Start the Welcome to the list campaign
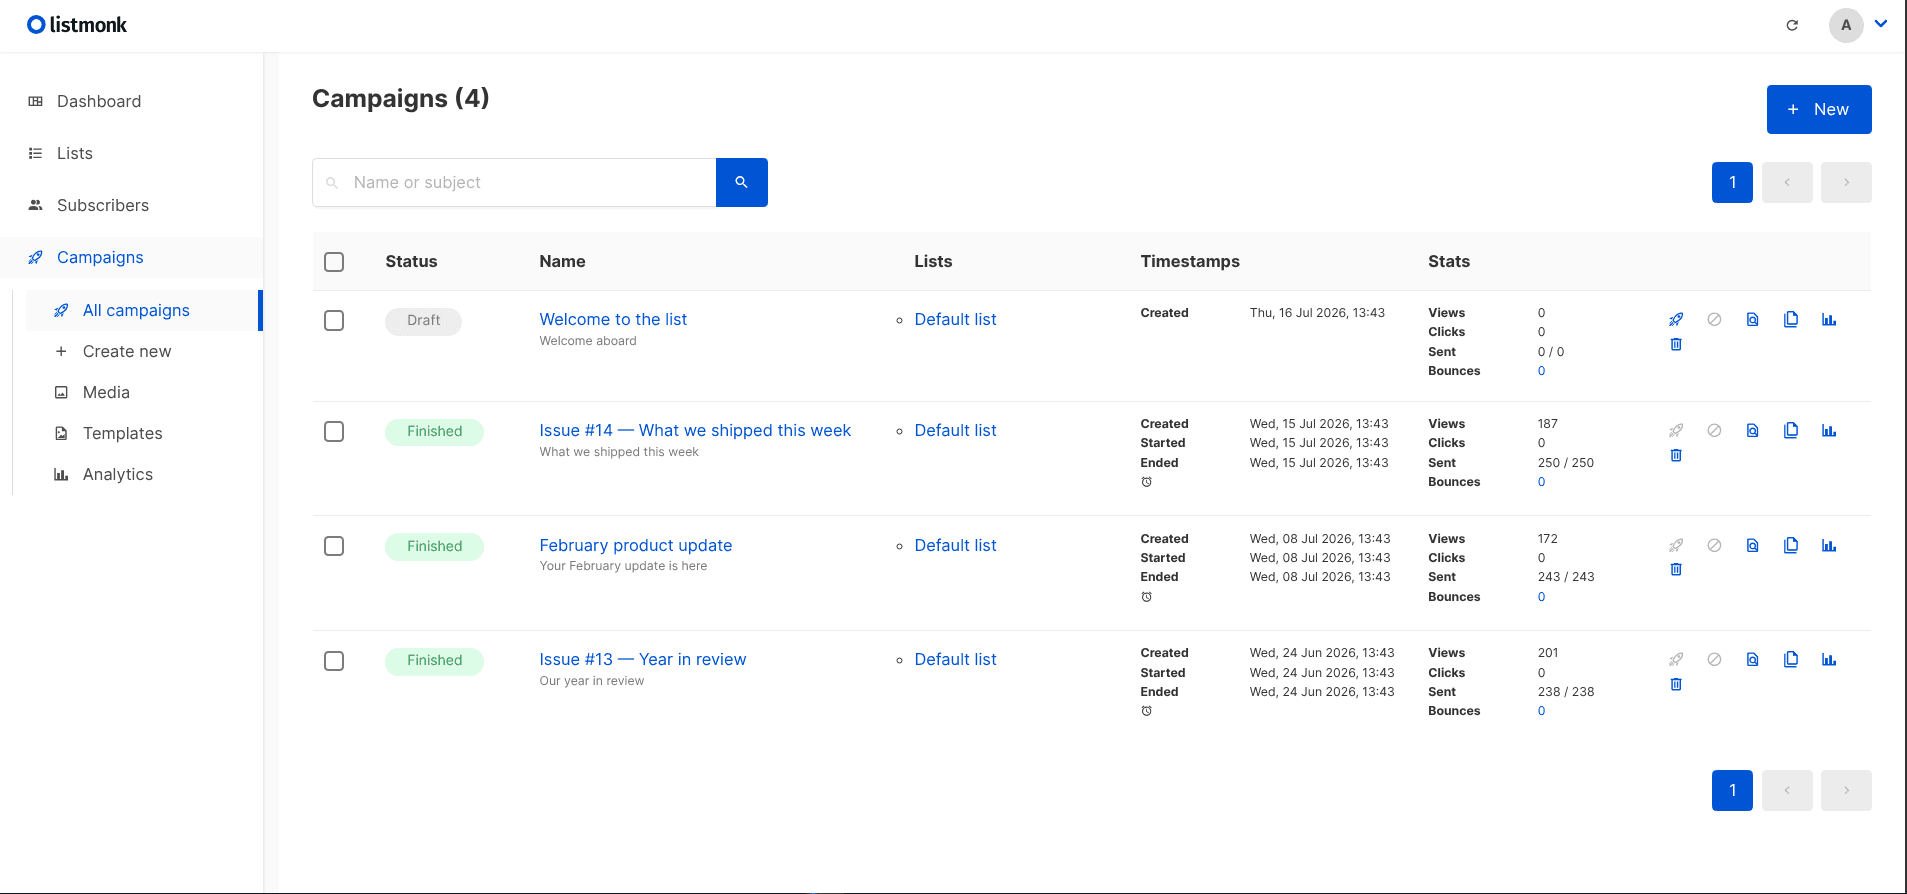Image resolution: width=1907 pixels, height=894 pixels. click(1676, 320)
